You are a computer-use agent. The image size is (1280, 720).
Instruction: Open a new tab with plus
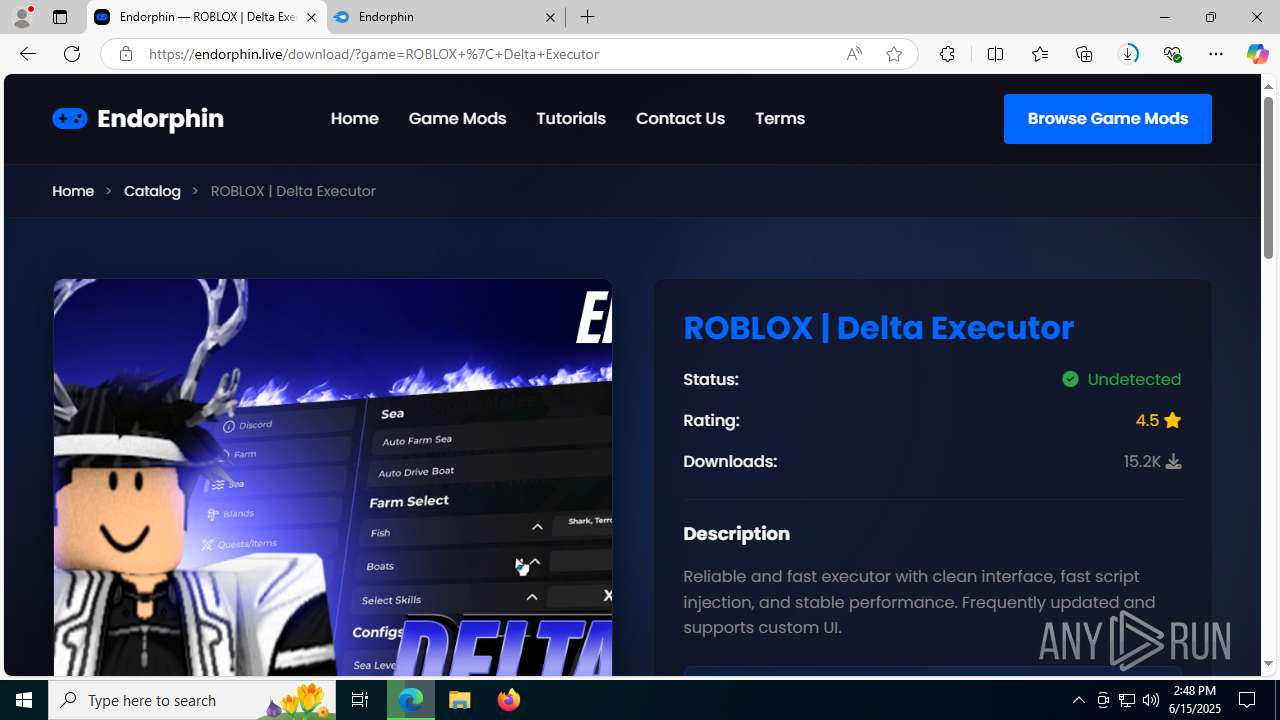[587, 17]
